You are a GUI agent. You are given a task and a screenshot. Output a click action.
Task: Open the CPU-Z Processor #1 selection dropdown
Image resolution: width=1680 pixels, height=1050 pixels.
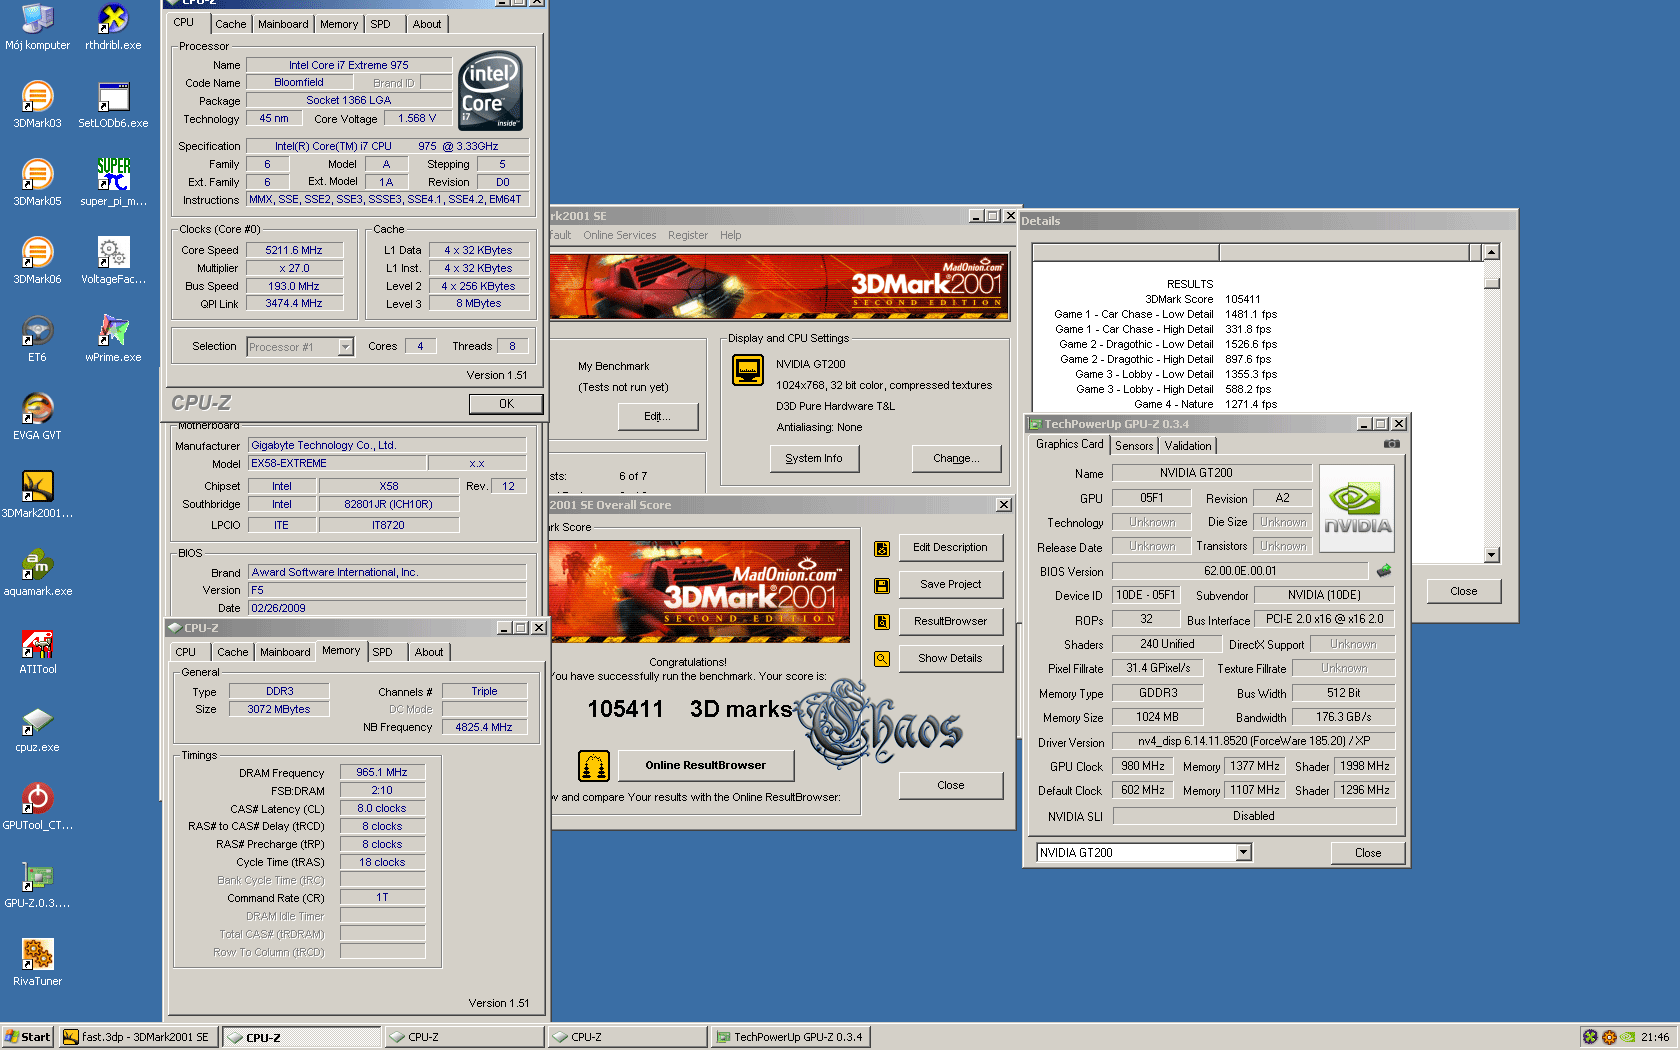pos(345,347)
